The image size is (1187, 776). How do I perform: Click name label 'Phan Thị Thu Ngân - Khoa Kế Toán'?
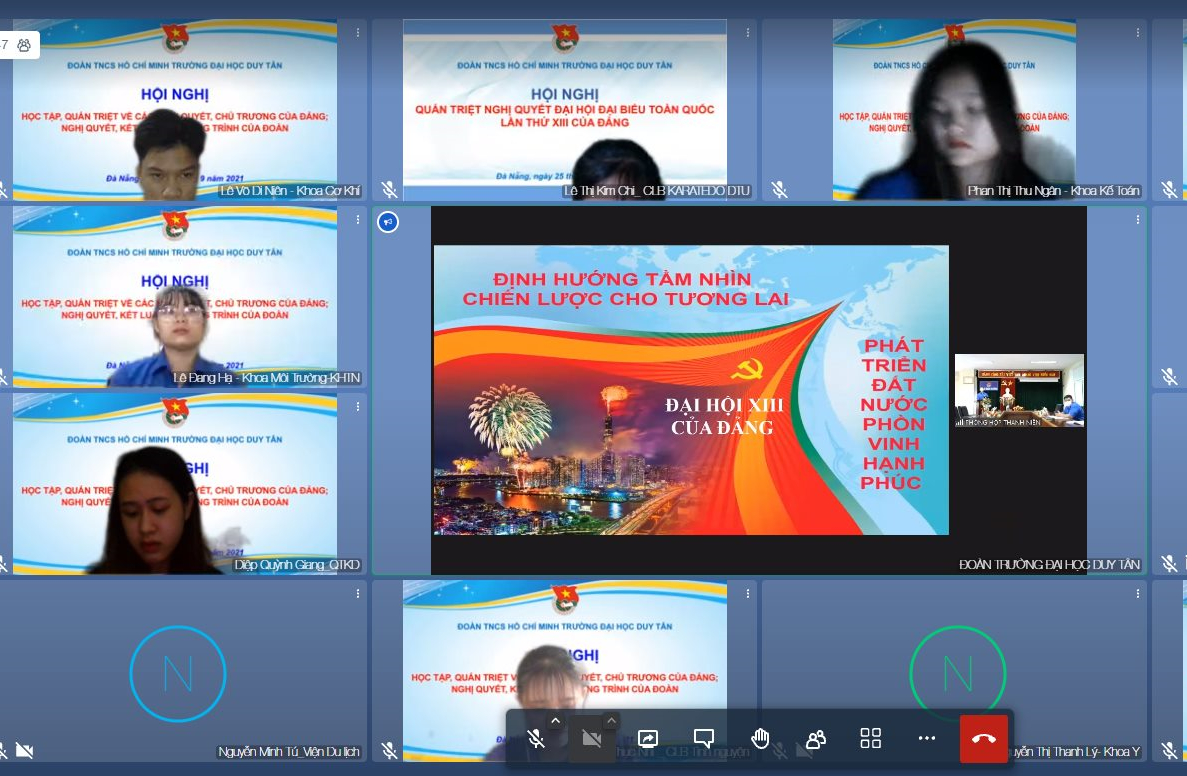point(1054,191)
